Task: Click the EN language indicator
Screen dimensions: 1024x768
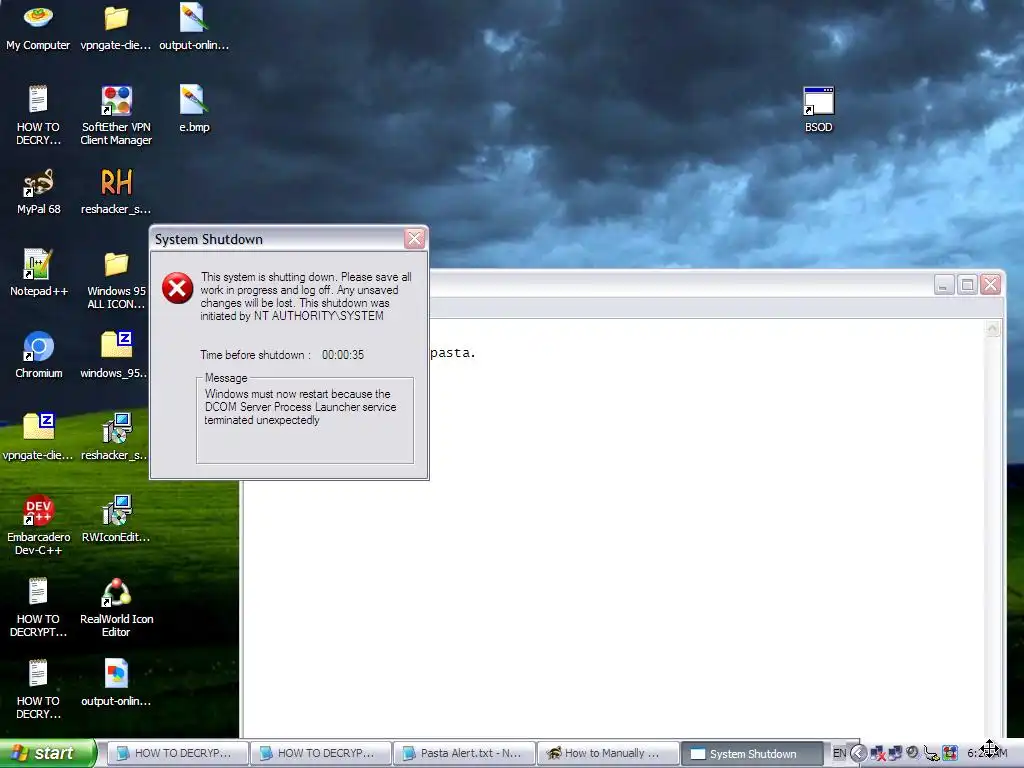Action: [x=839, y=754]
